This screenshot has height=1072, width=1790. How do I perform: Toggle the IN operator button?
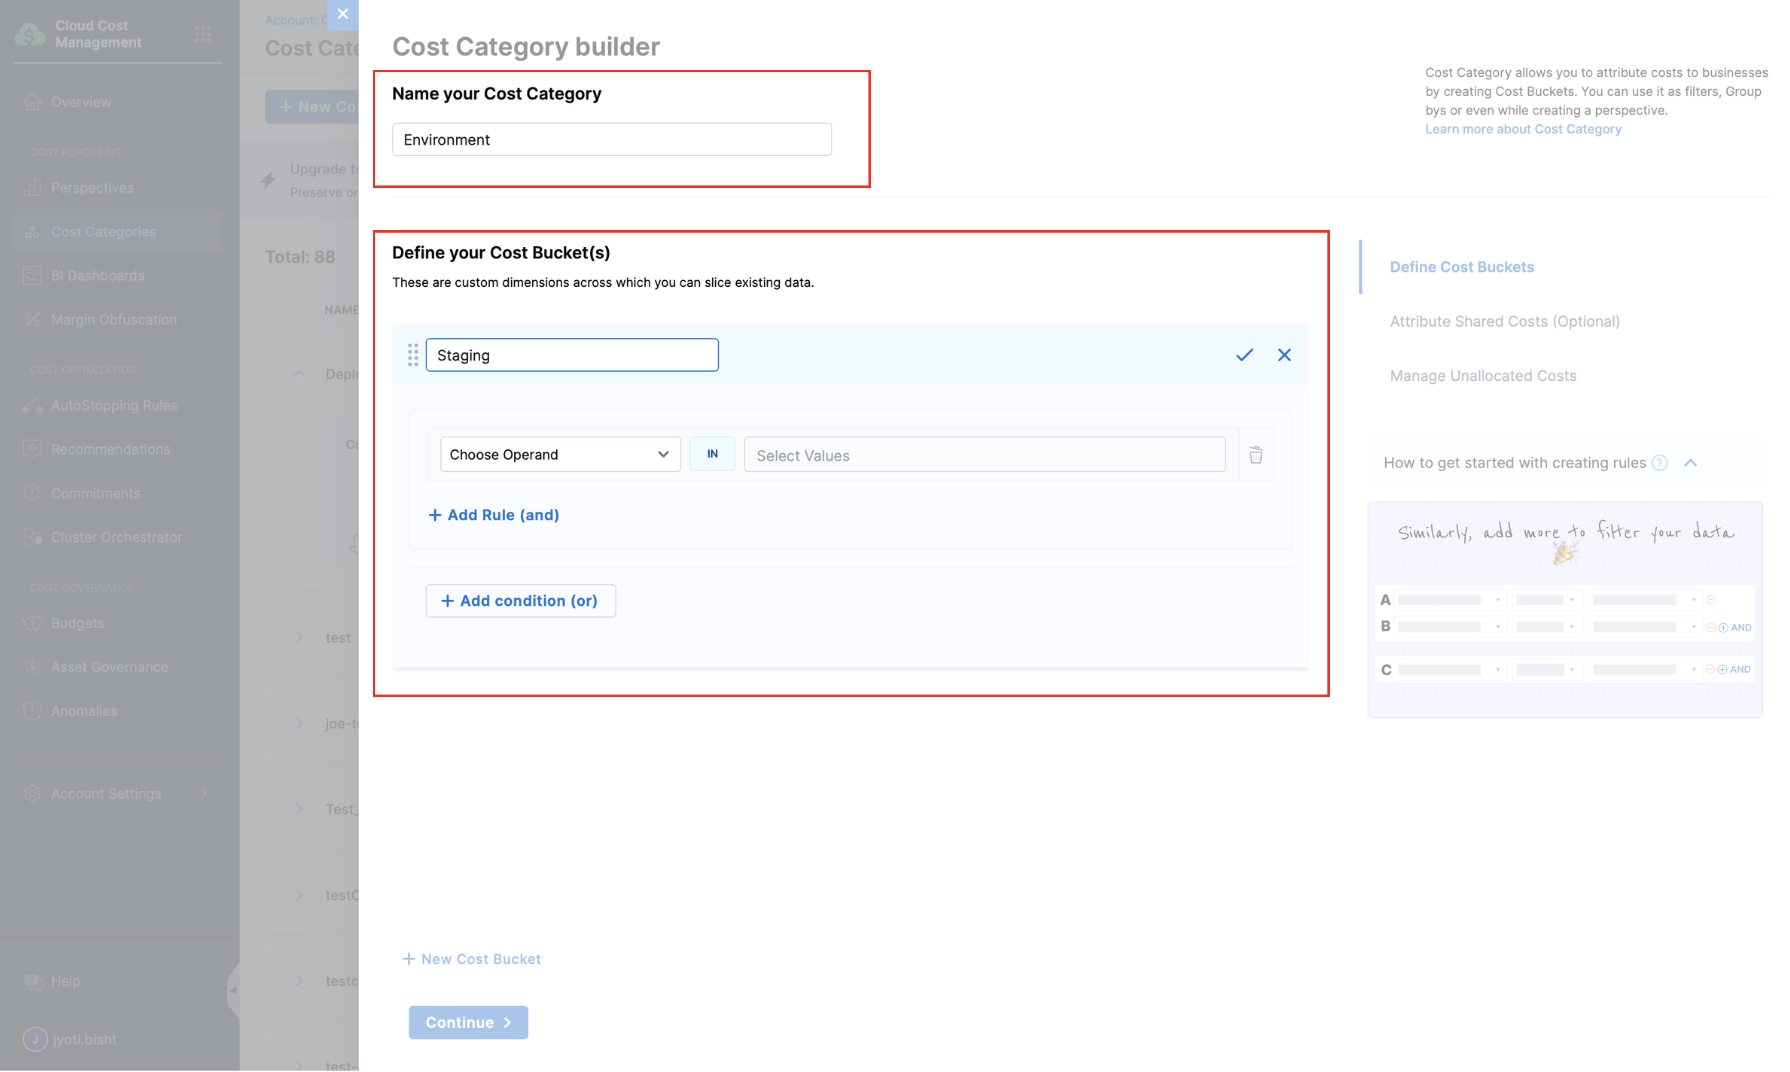pyautogui.click(x=712, y=454)
